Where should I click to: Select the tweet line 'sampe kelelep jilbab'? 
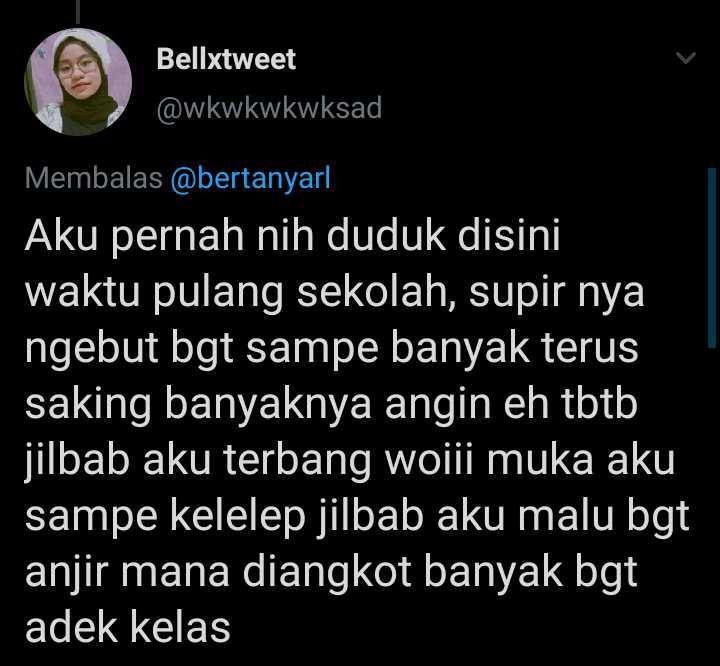[x=357, y=517]
